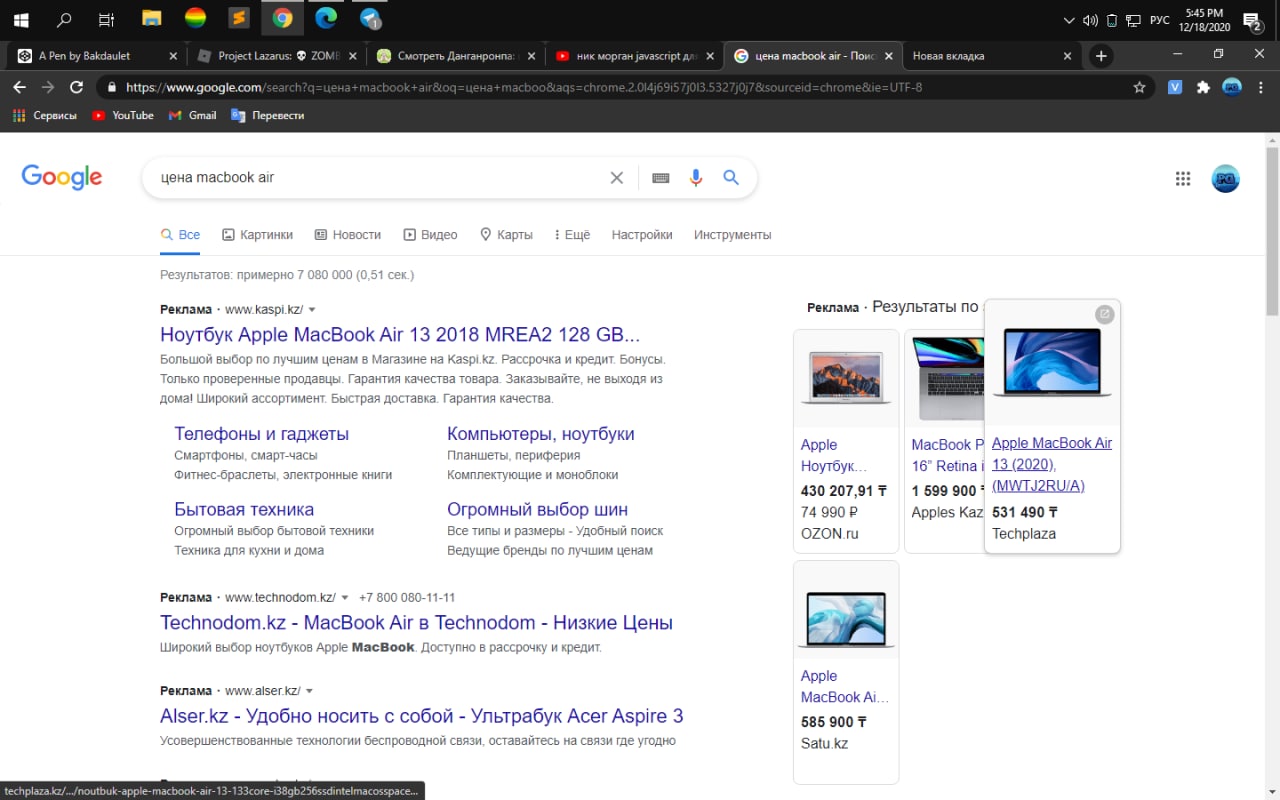Open Windows search from the taskbar
The width and height of the screenshot is (1280, 800).
point(64,18)
